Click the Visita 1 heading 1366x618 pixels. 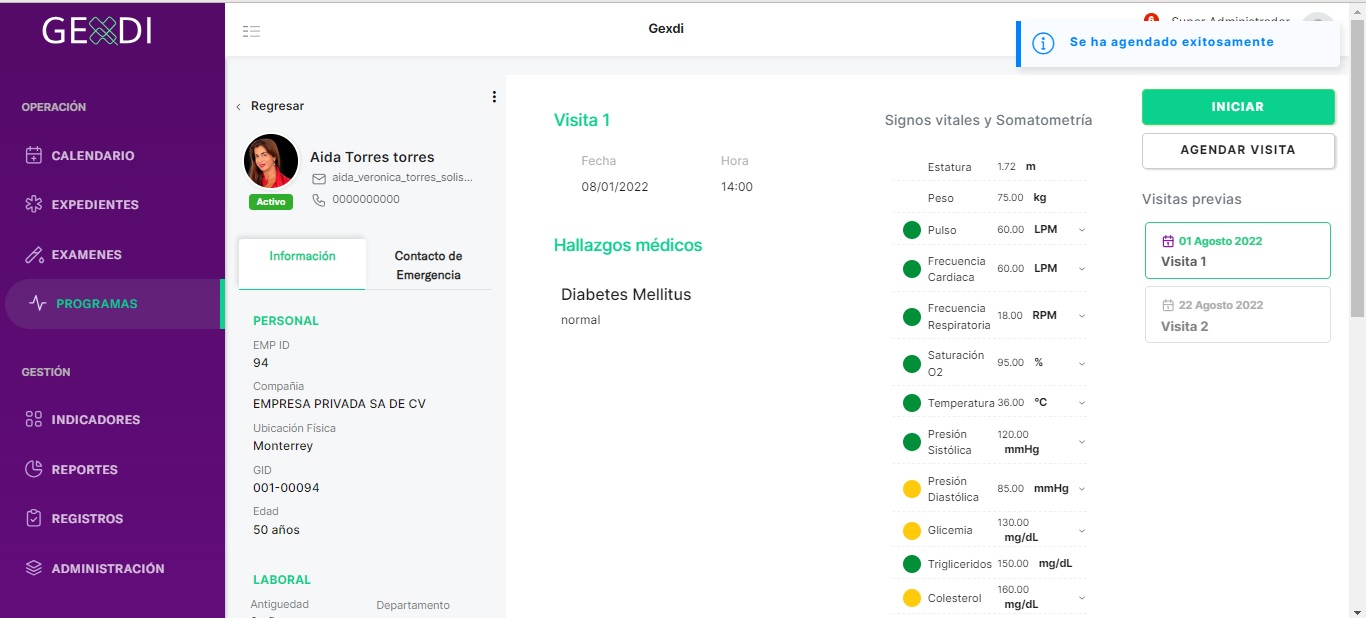click(x=582, y=120)
